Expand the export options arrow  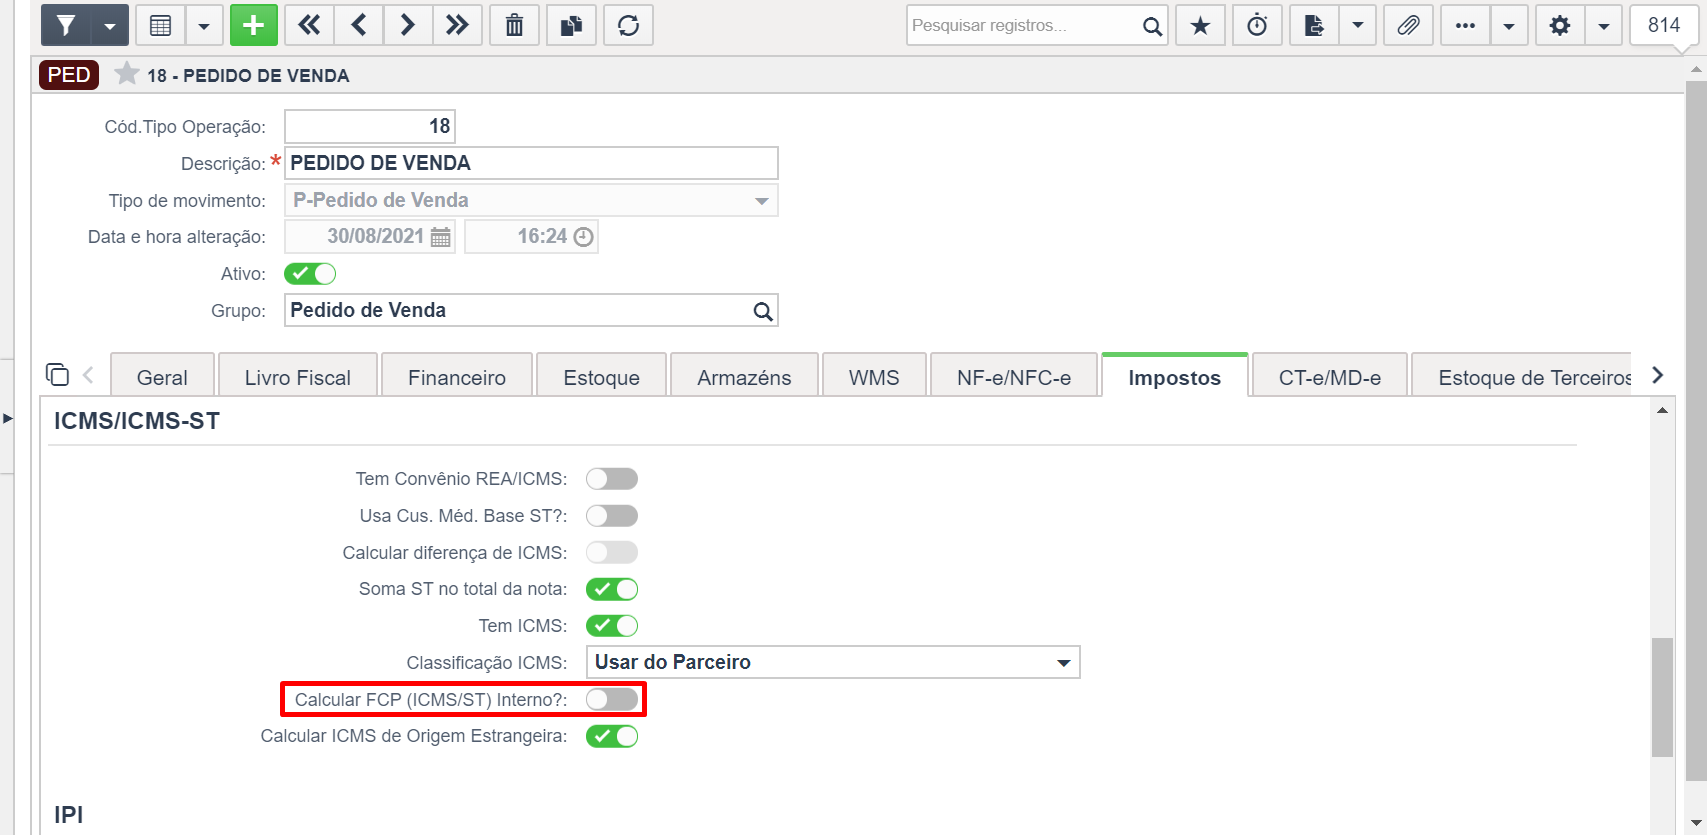coord(1358,25)
